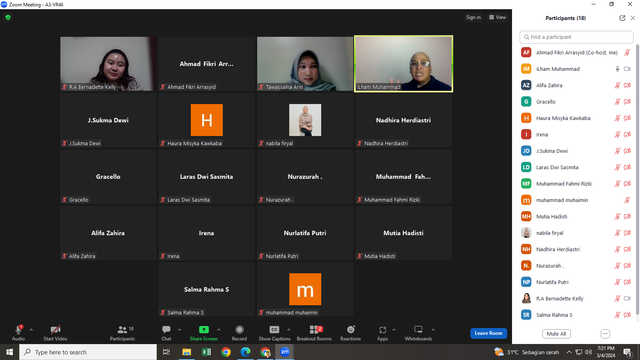The image size is (640, 360).
Task: Open the View layout menu
Action: click(x=498, y=17)
